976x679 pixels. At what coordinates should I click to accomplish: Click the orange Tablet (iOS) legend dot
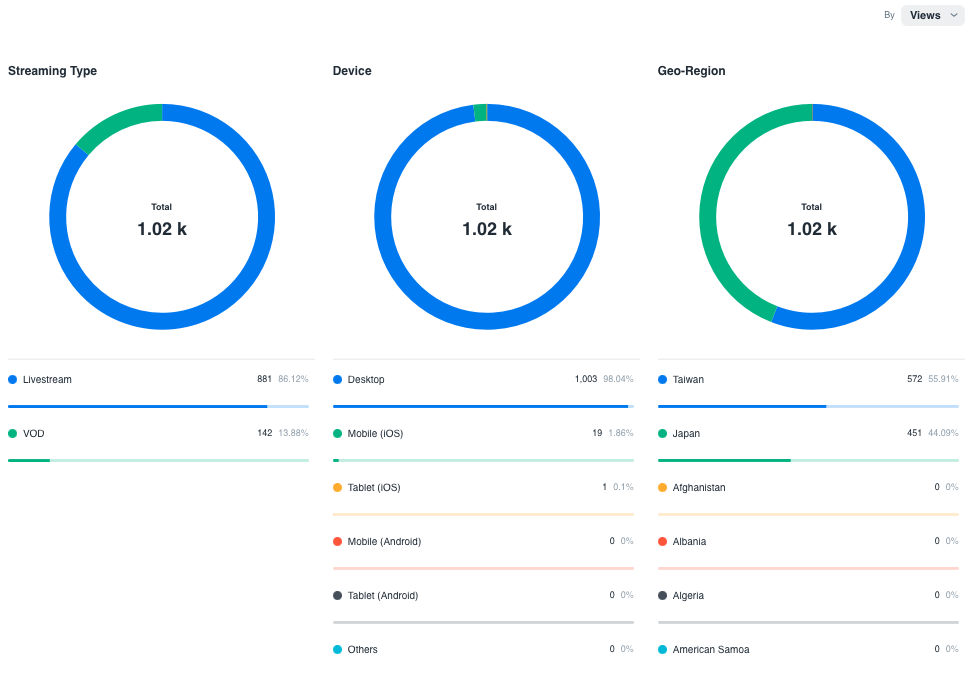point(338,488)
